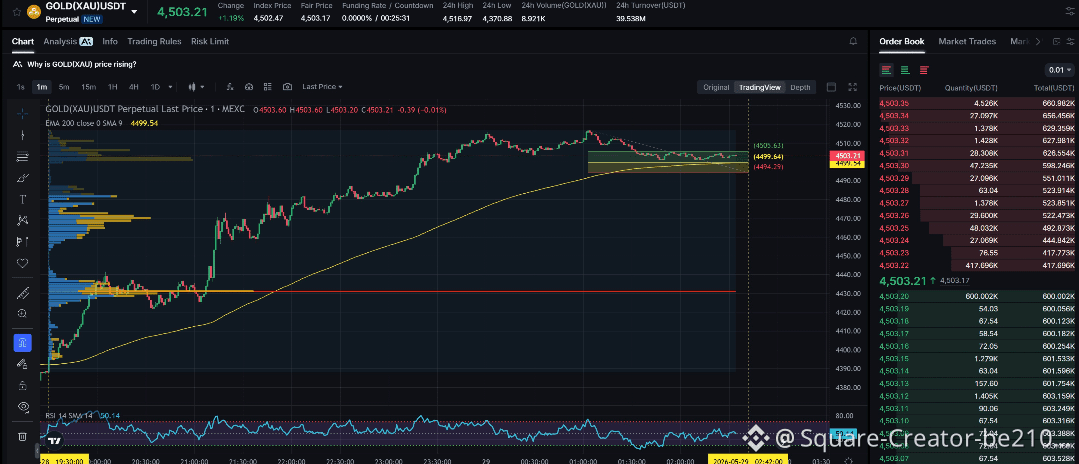Open the position forecast tool
Screen dimensions: 1079x464
(23, 242)
